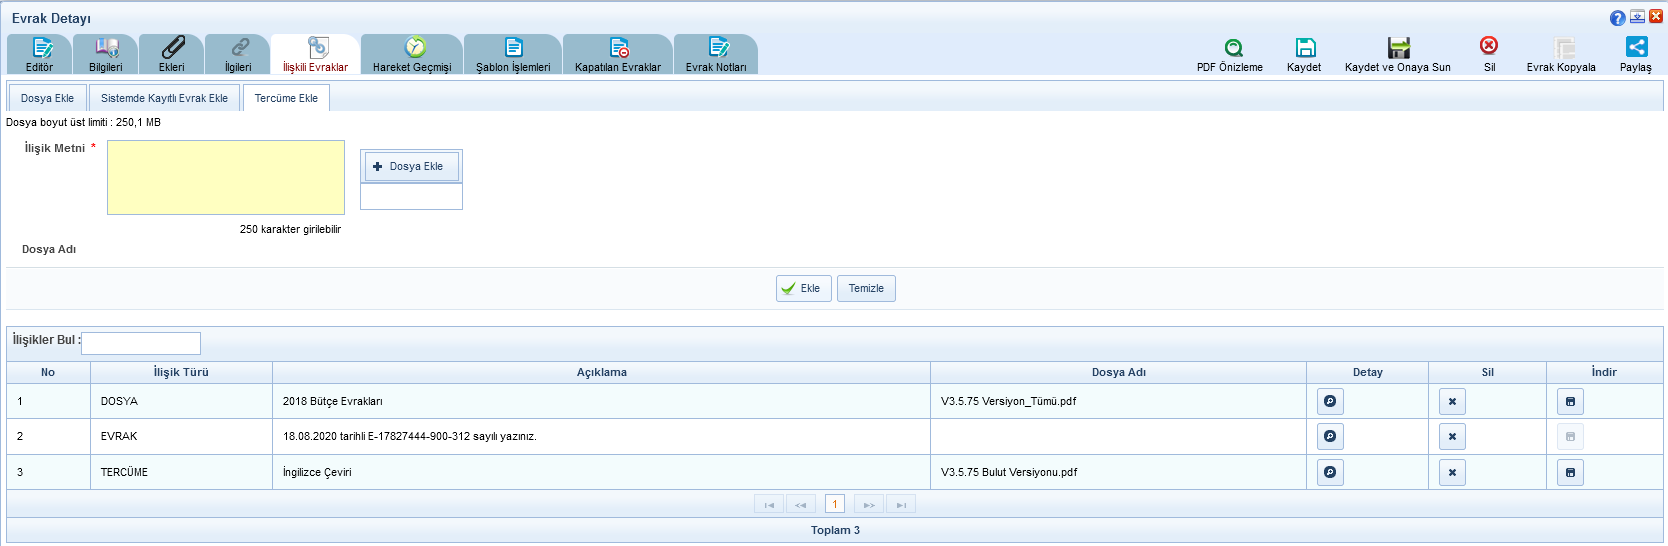Click the plus Dosya Ekle upload button
The image size is (1668, 546).
pyautogui.click(x=411, y=166)
